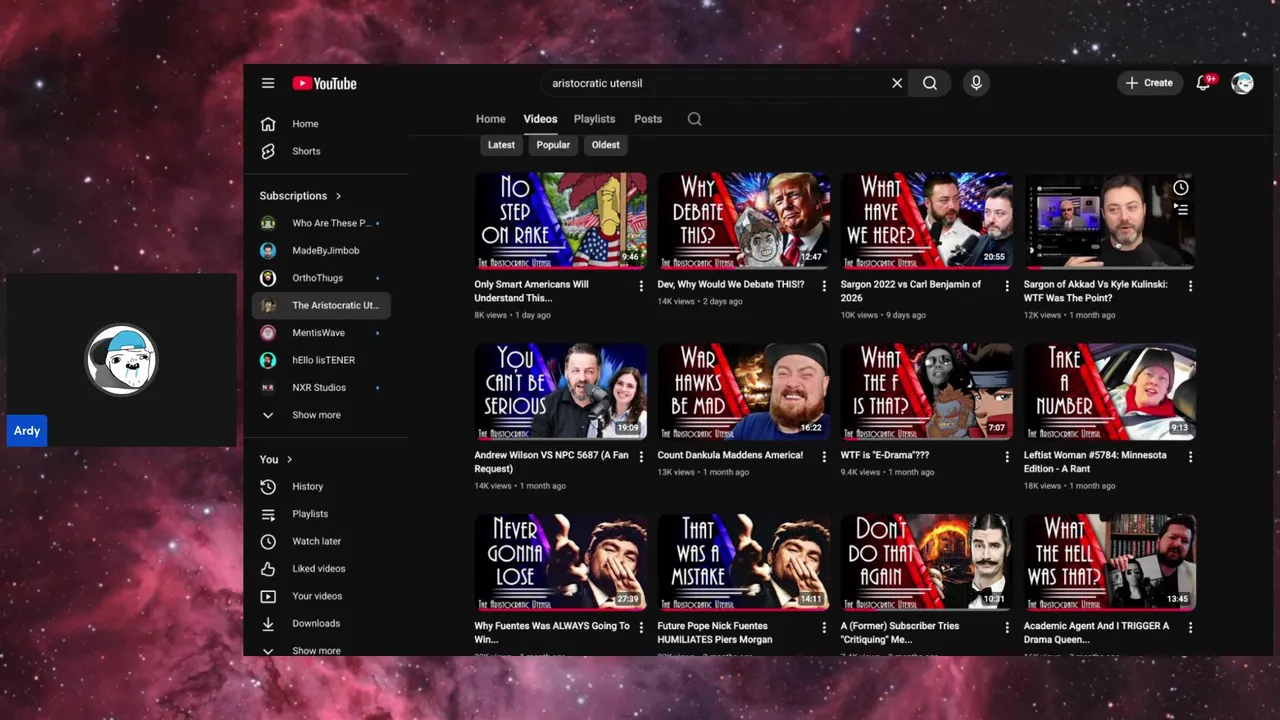This screenshot has height=720, width=1280.
Task: Open 'What Have We Here?' thumbnail
Action: 926,221
